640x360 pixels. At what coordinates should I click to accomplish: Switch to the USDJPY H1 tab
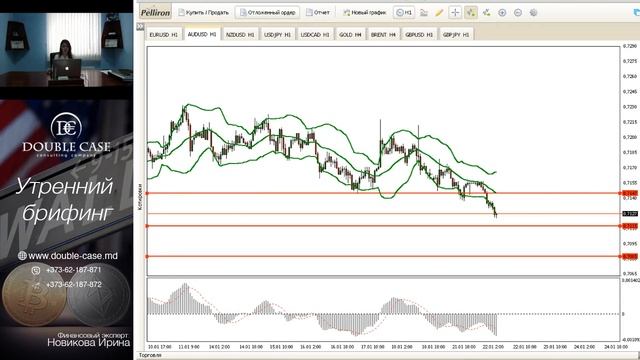tap(277, 35)
